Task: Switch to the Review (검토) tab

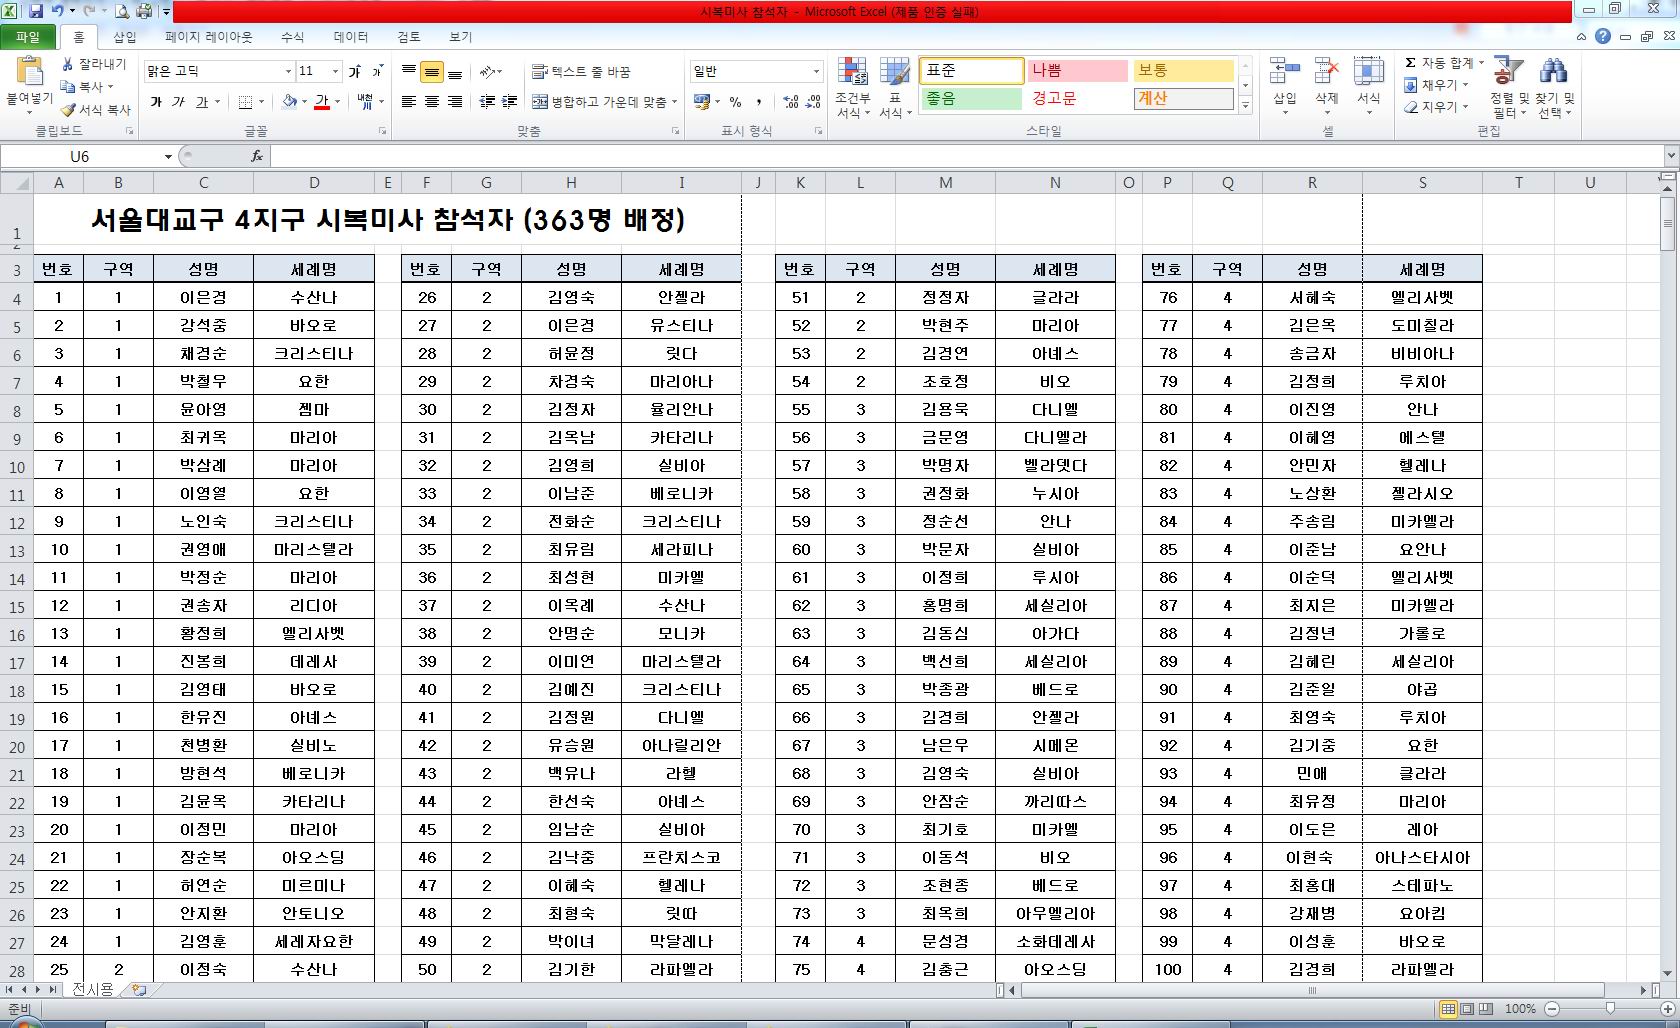Action: pos(409,37)
